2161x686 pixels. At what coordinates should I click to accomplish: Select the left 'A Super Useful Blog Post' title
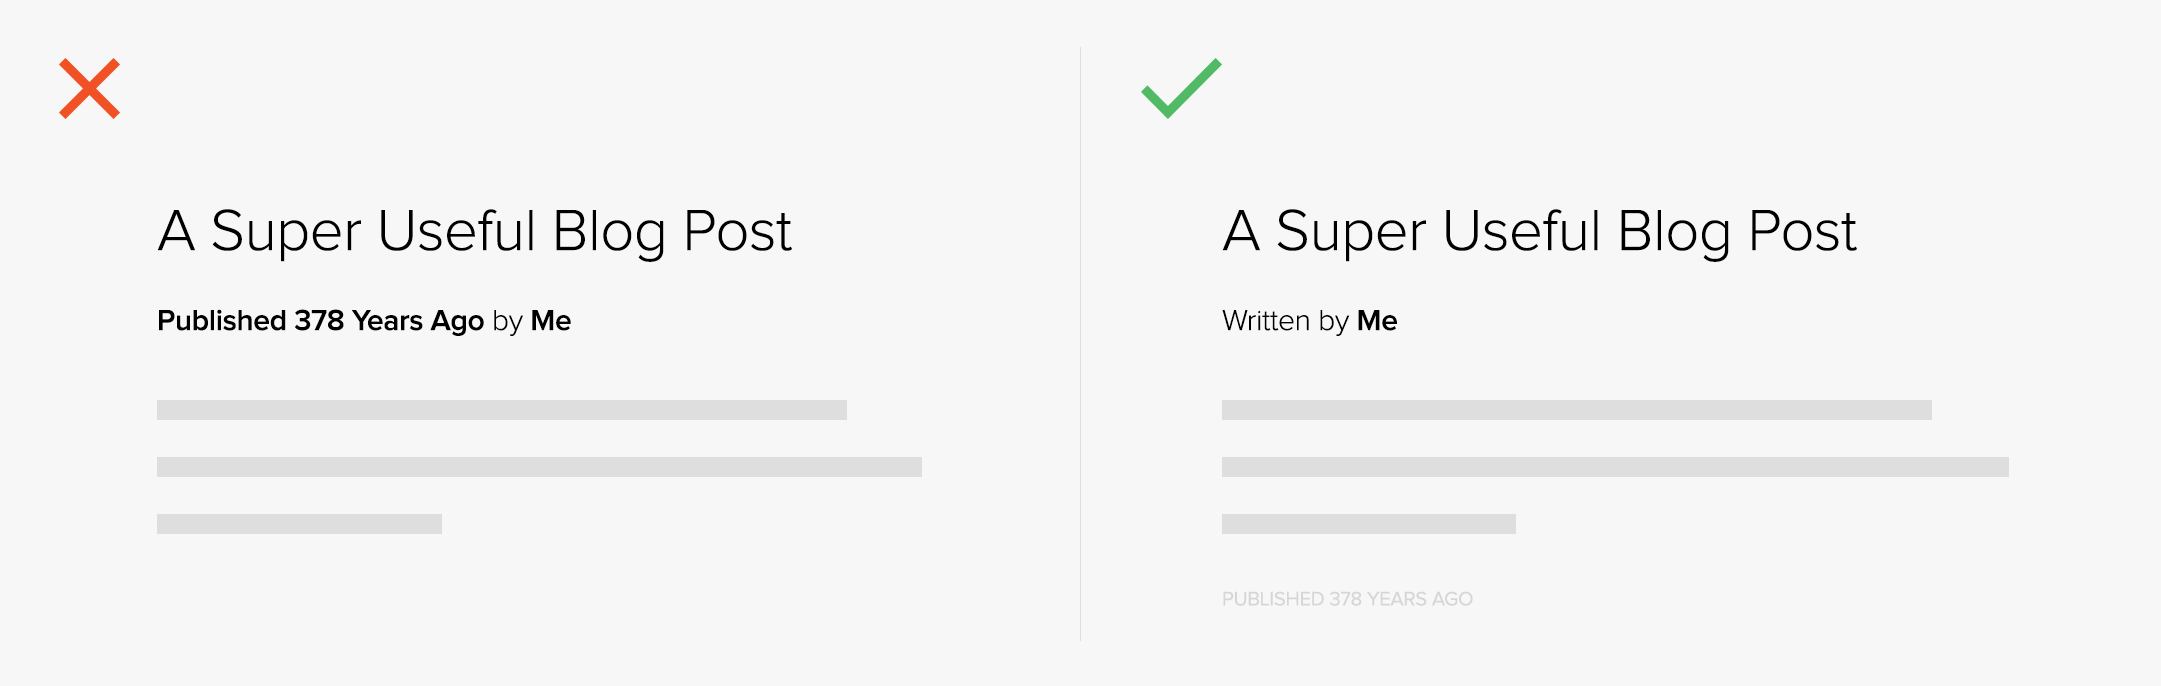[x=475, y=232]
